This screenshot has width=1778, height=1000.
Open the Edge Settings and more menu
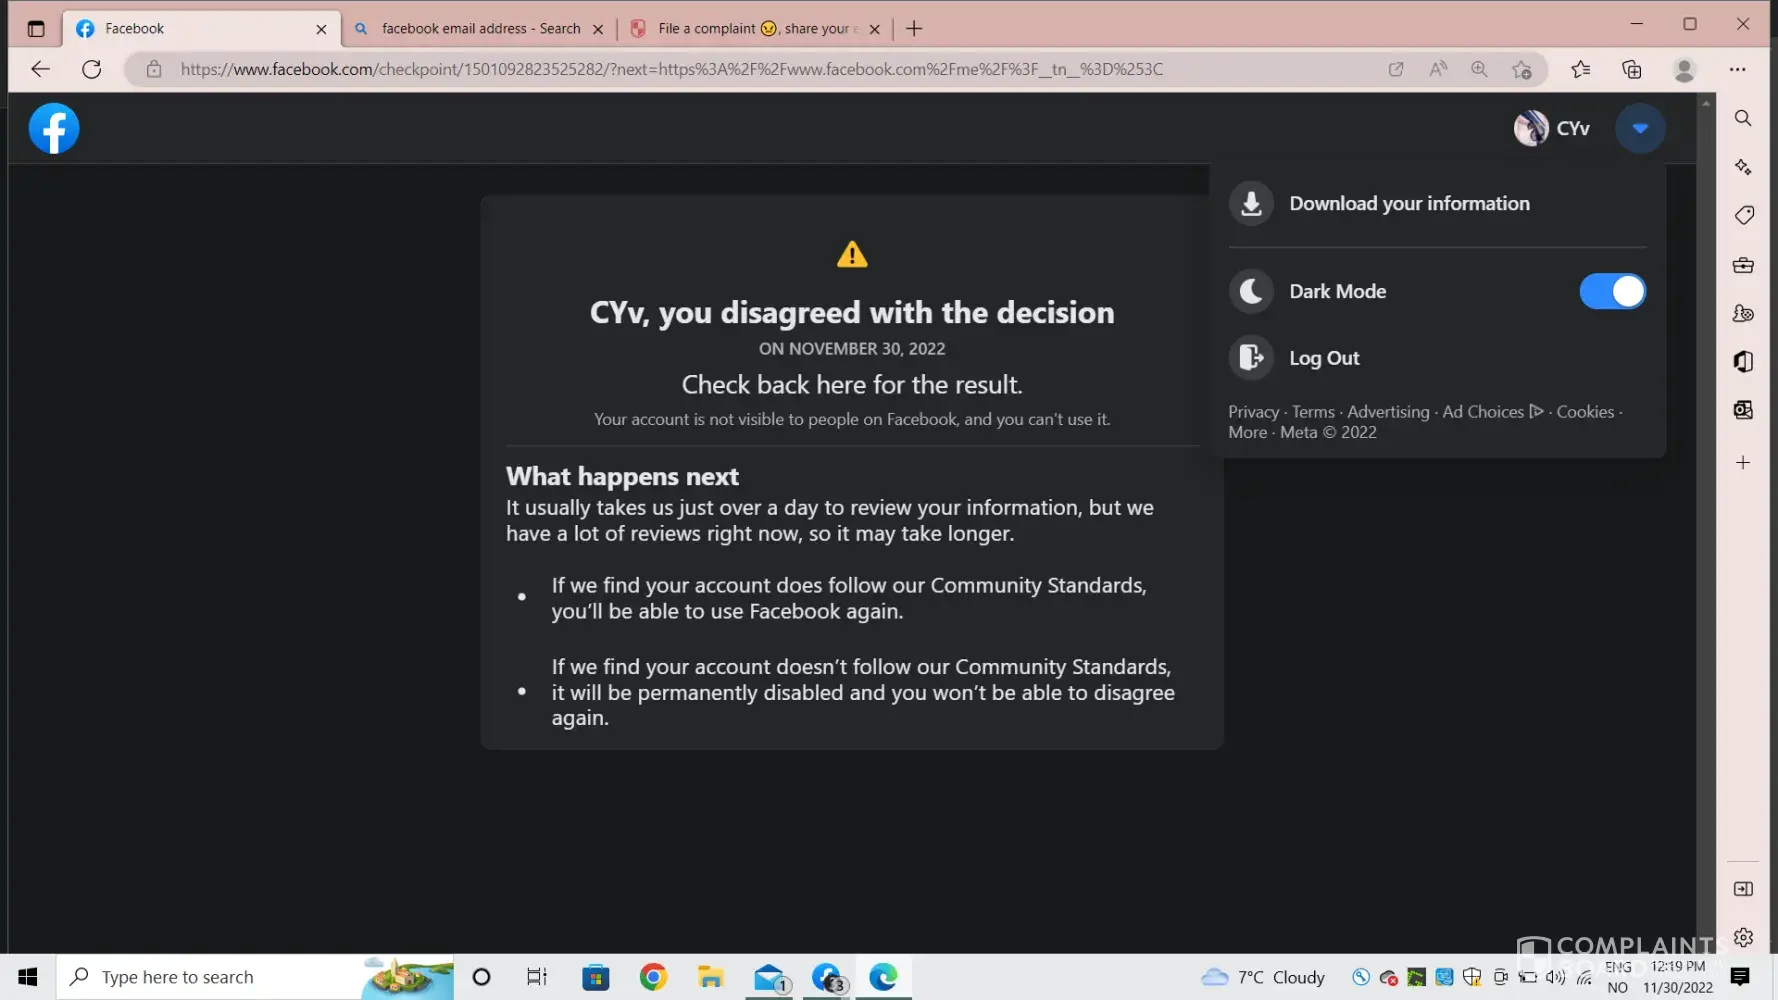click(x=1737, y=69)
